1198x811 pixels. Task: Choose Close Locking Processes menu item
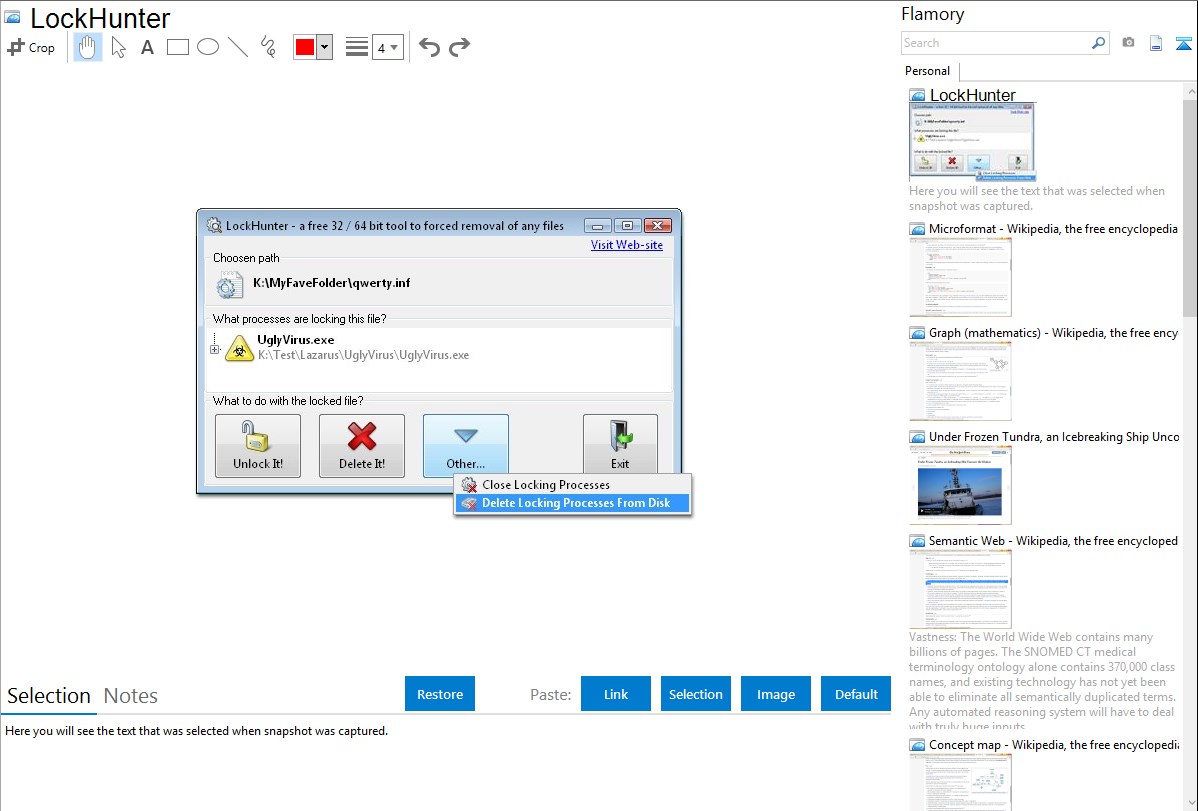[x=573, y=485]
